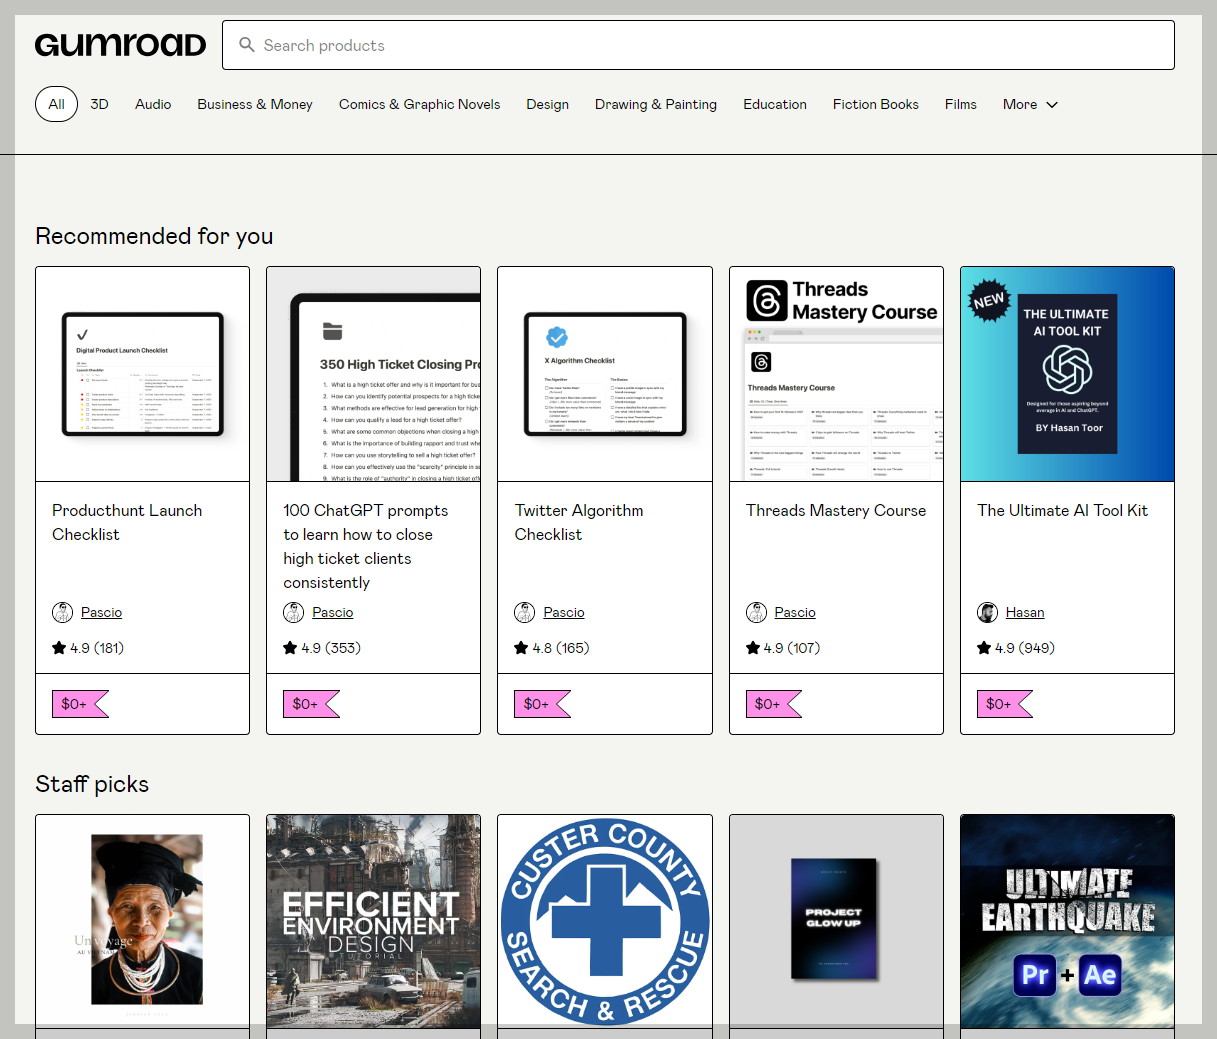Click star rating 4.9 (353)

click(322, 648)
